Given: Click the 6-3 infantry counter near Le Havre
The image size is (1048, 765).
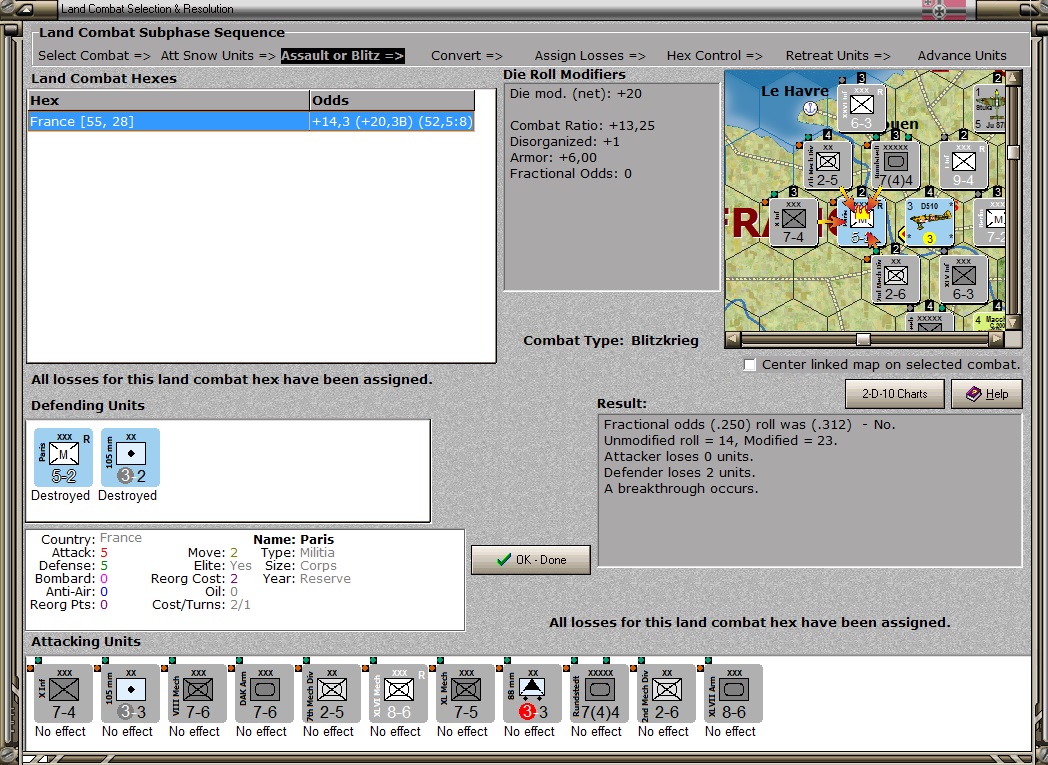Looking at the screenshot, I should click(861, 108).
